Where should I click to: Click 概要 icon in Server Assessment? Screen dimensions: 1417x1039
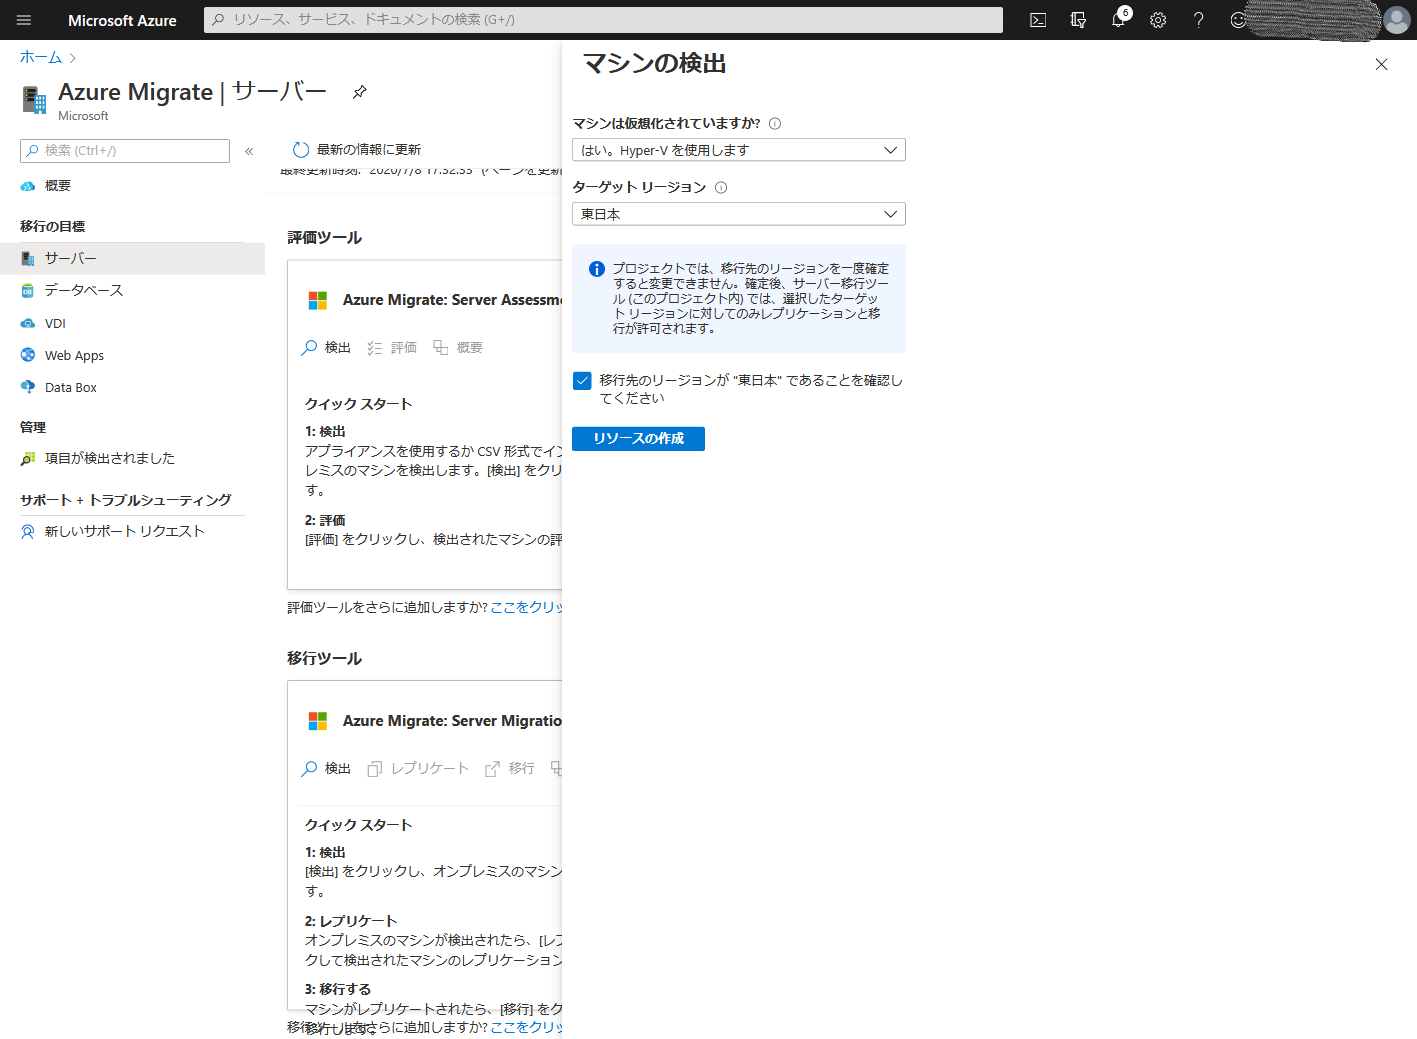(440, 347)
